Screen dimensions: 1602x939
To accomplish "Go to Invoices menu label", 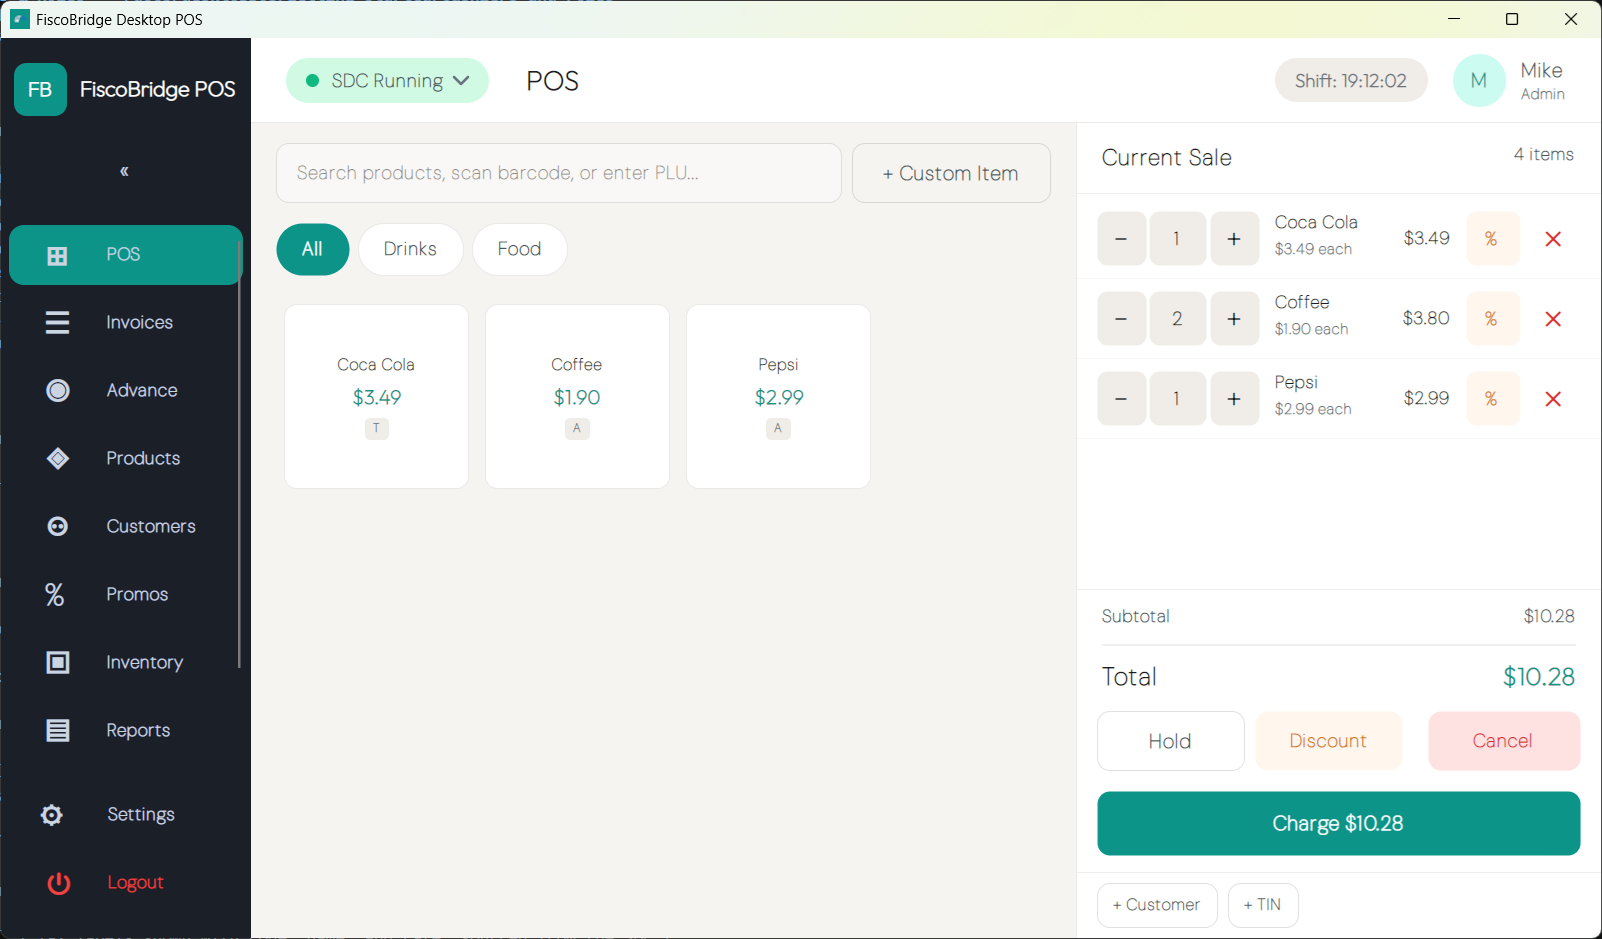I will pyautogui.click(x=140, y=322).
